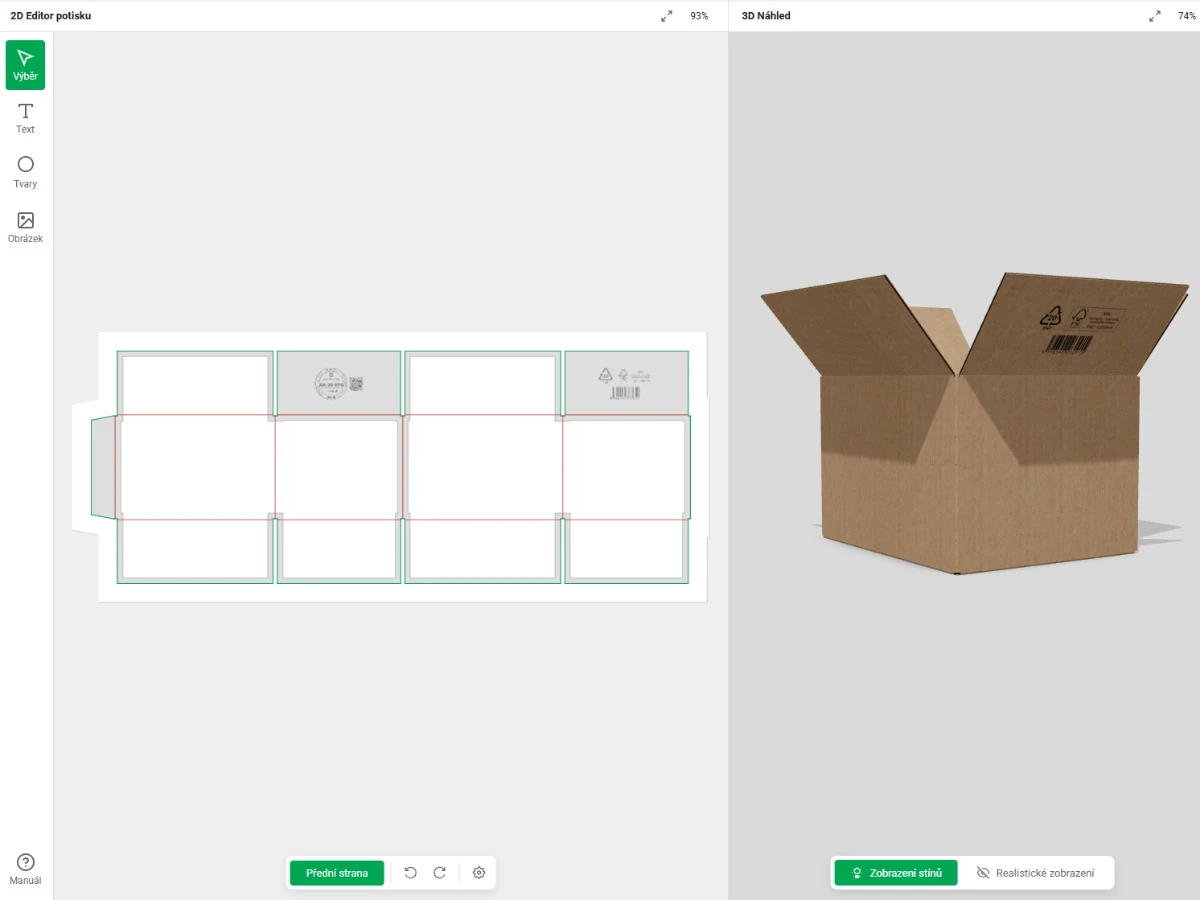
Task: Switch side using Přední strana button
Action: coord(337,873)
